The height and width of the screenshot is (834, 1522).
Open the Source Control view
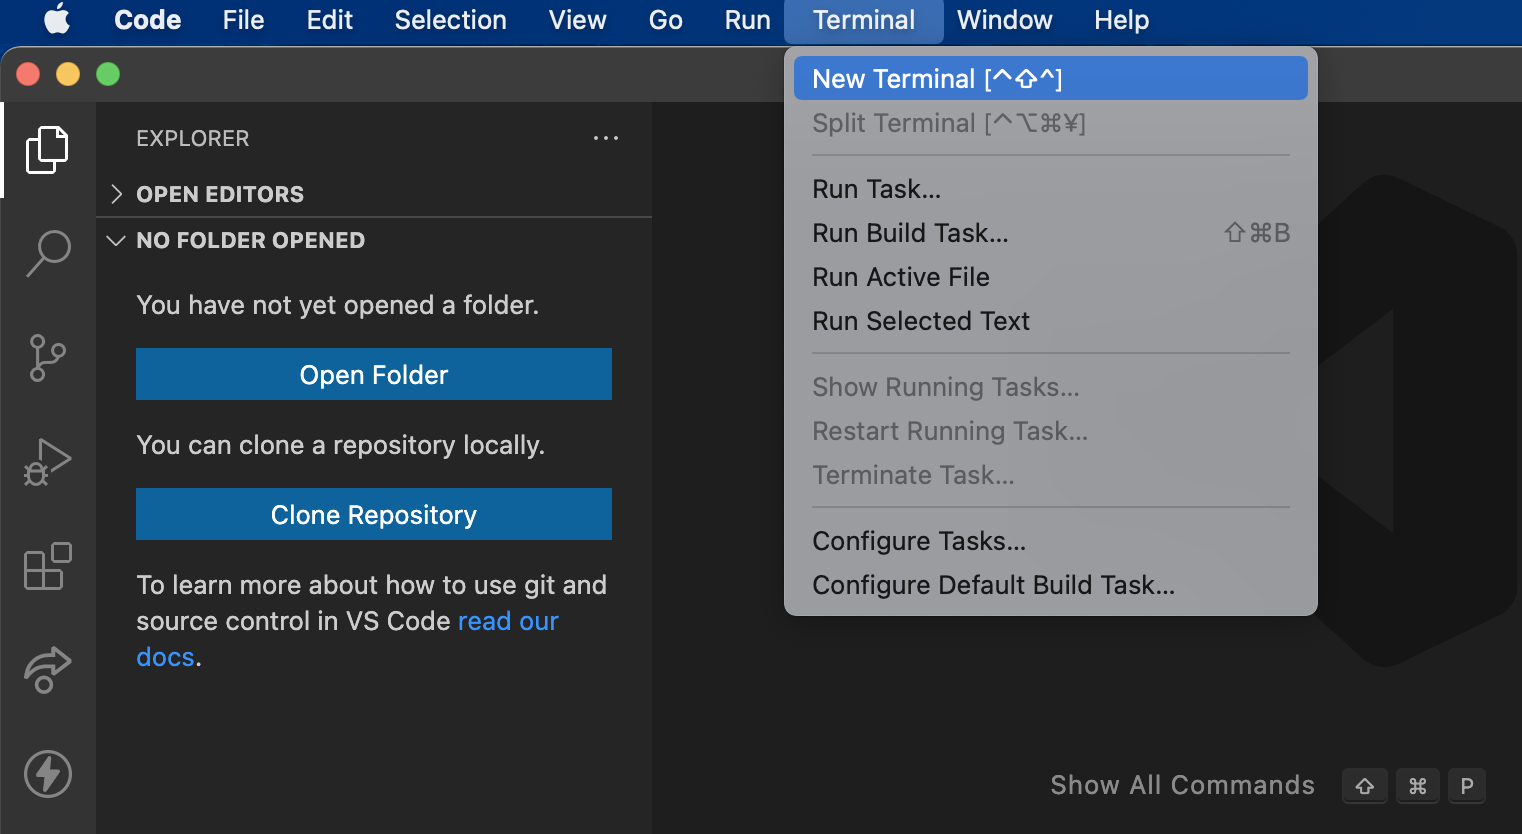(x=47, y=358)
